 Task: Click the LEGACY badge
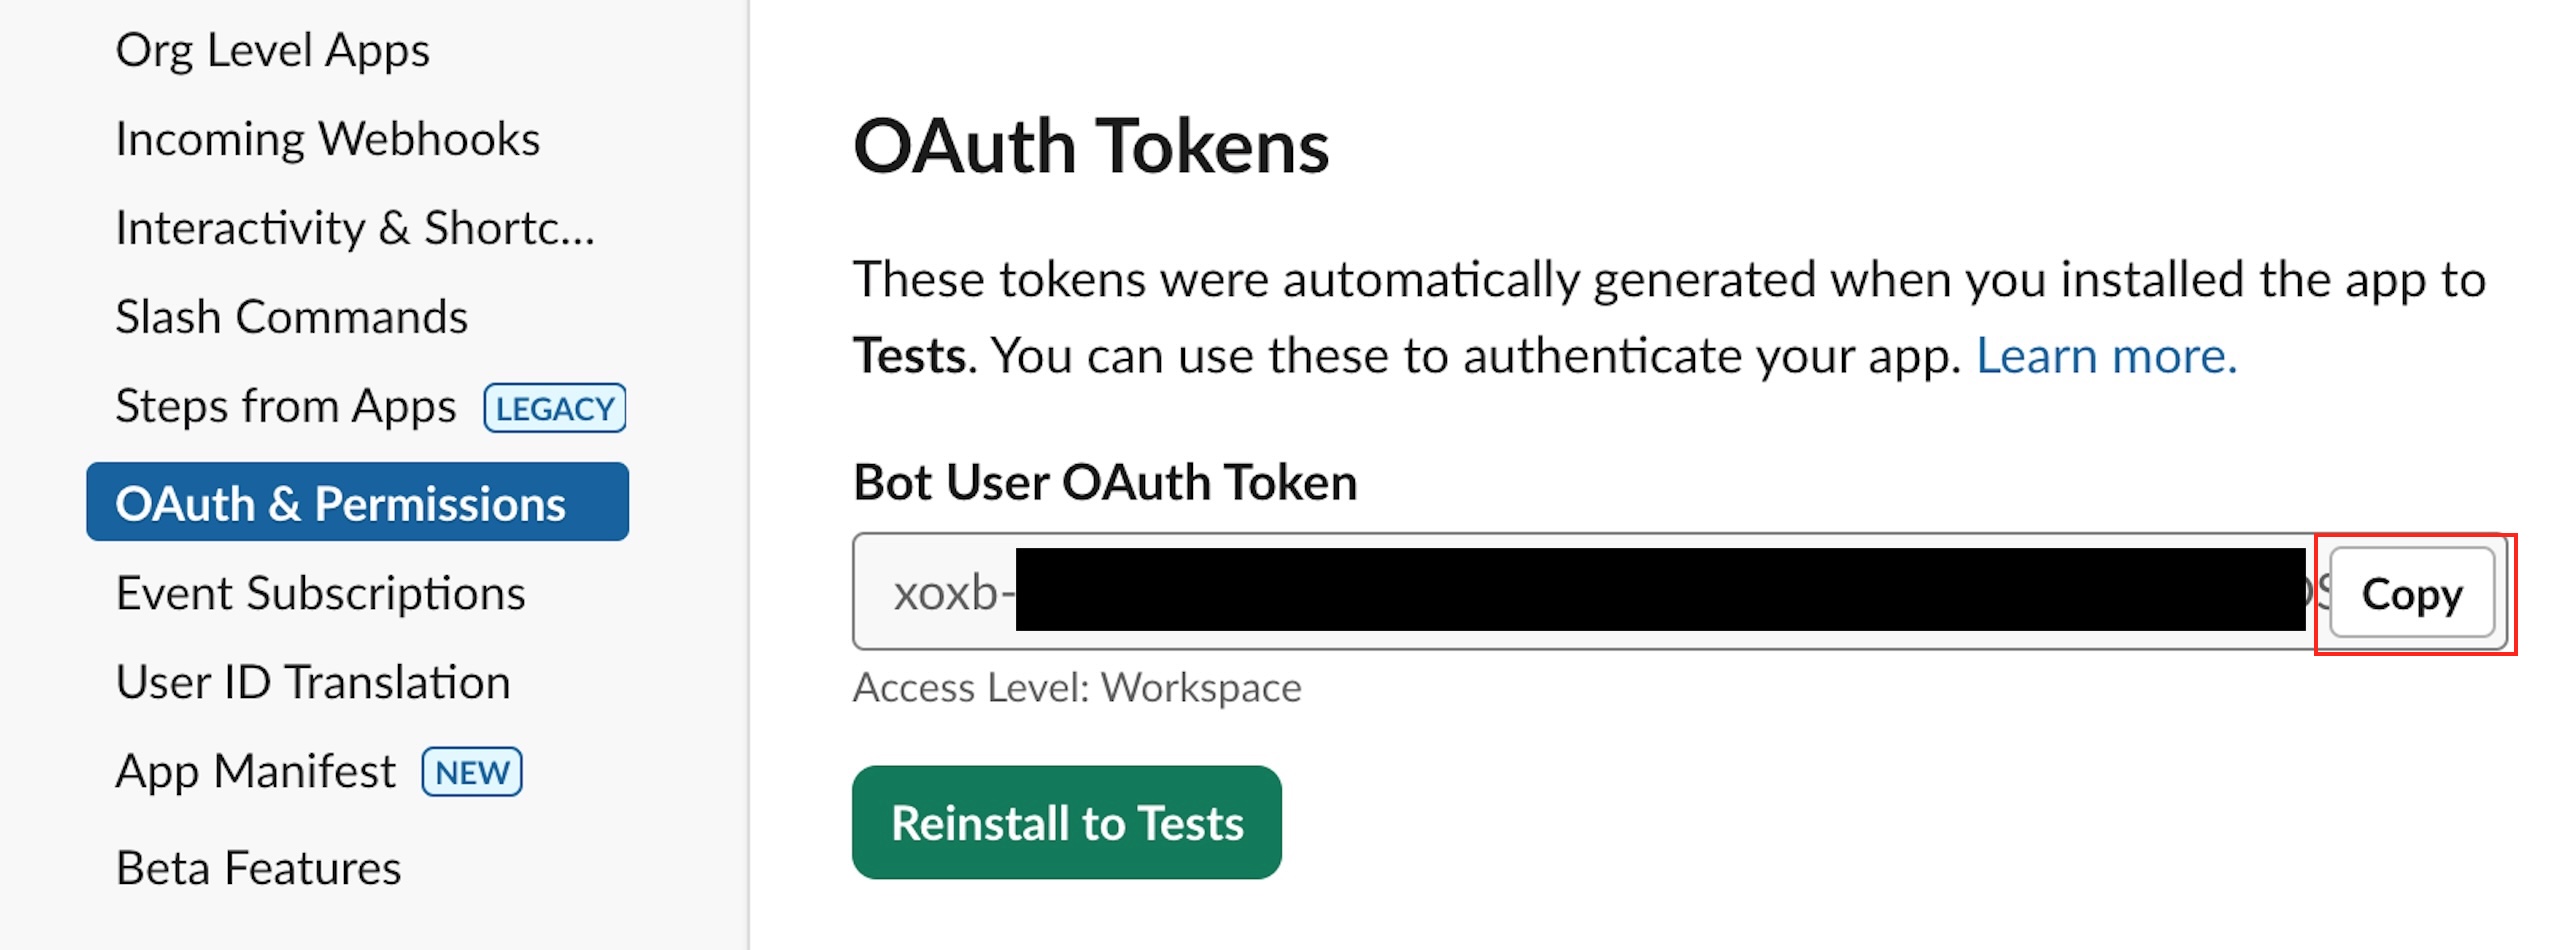(x=555, y=408)
